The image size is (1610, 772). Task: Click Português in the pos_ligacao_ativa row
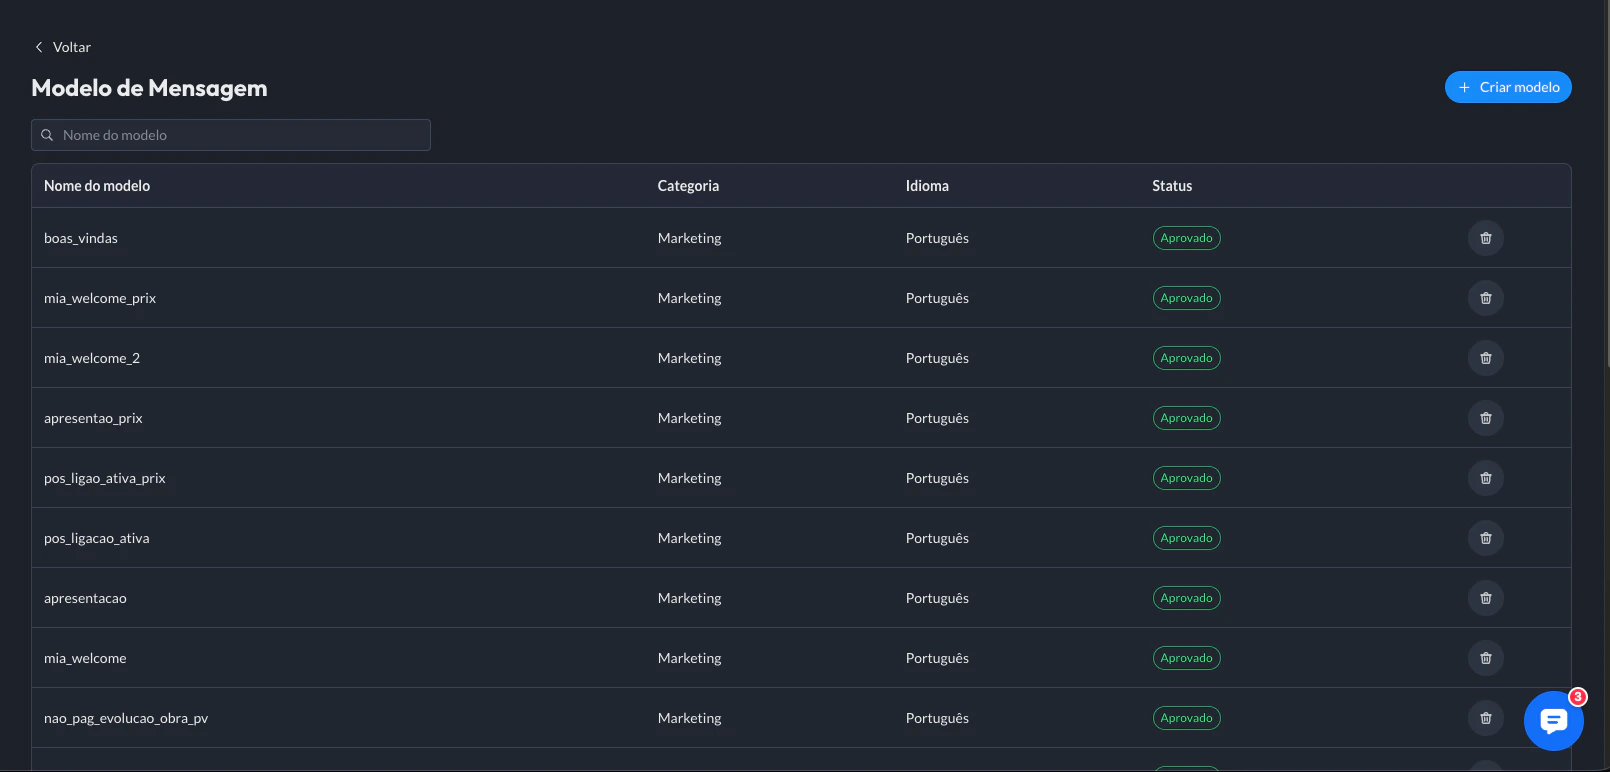pyautogui.click(x=937, y=538)
